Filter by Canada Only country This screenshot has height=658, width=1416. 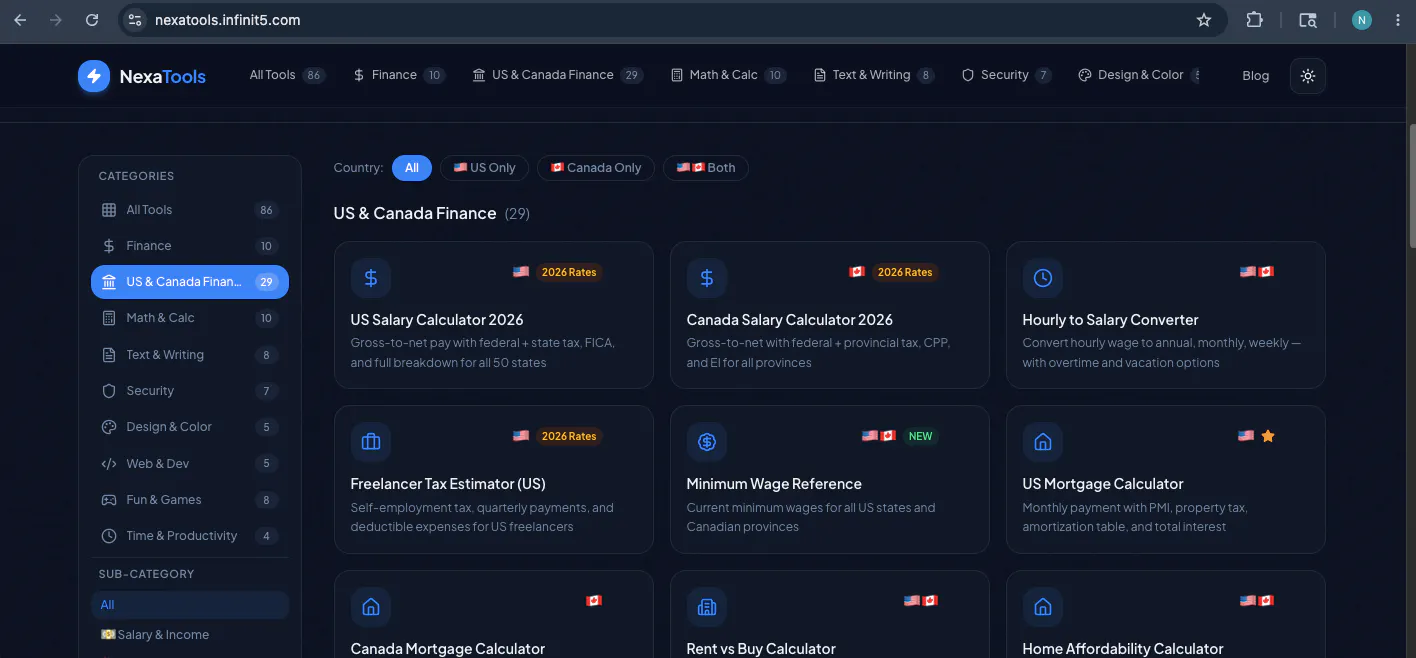pyautogui.click(x=596, y=168)
